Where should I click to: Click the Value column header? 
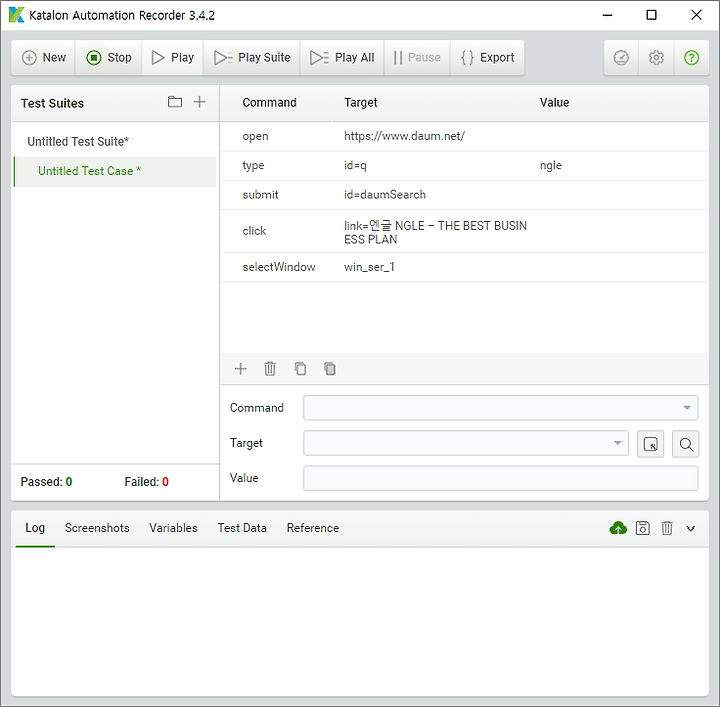554,102
